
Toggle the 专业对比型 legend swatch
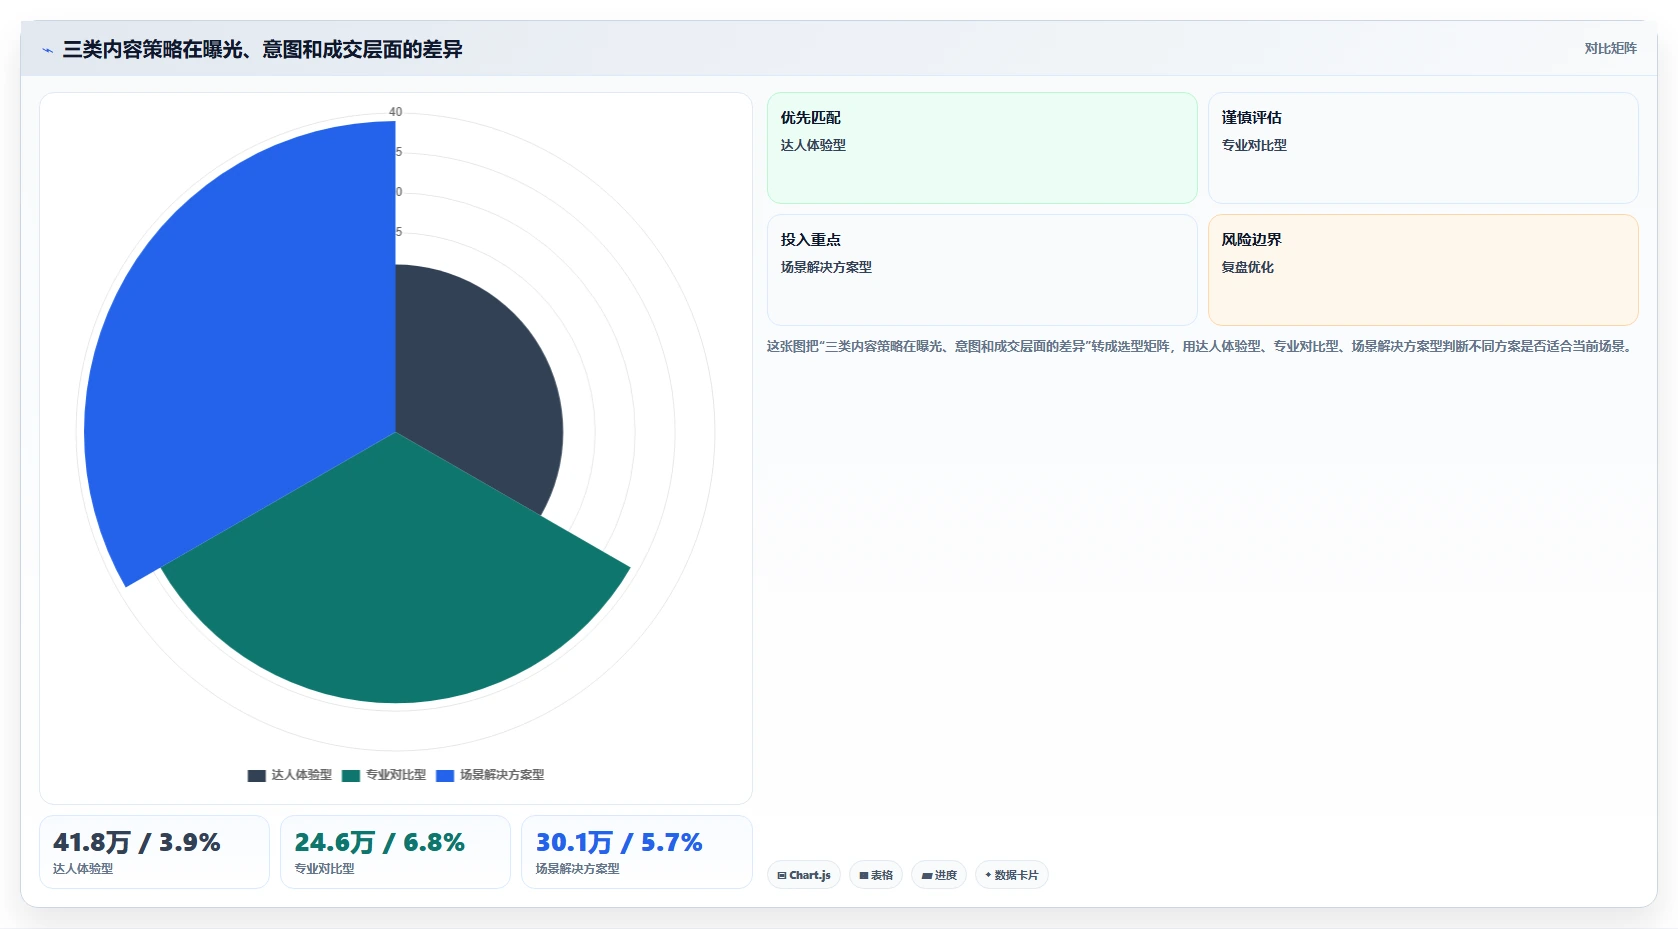[x=350, y=775]
